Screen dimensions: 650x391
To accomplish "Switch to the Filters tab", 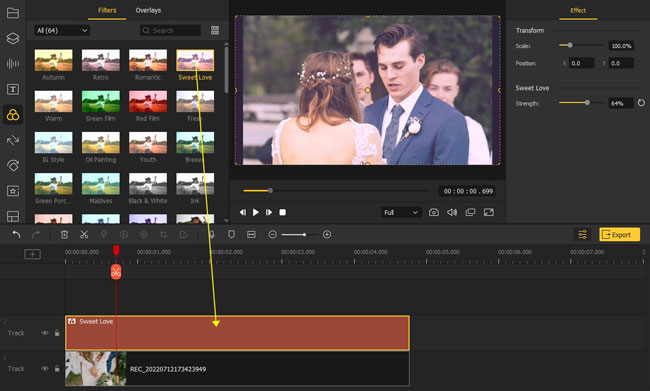I will (x=107, y=10).
